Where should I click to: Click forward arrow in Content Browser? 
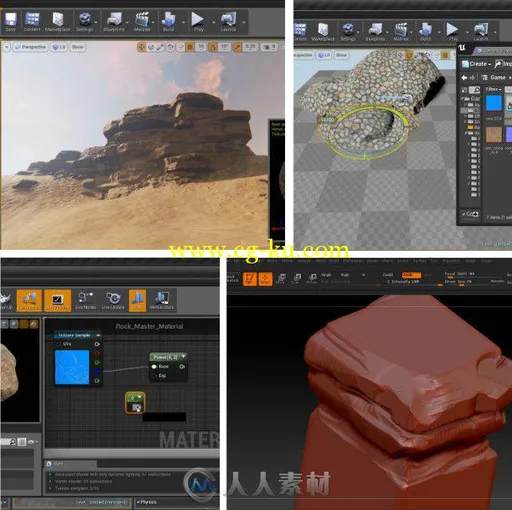472,78
